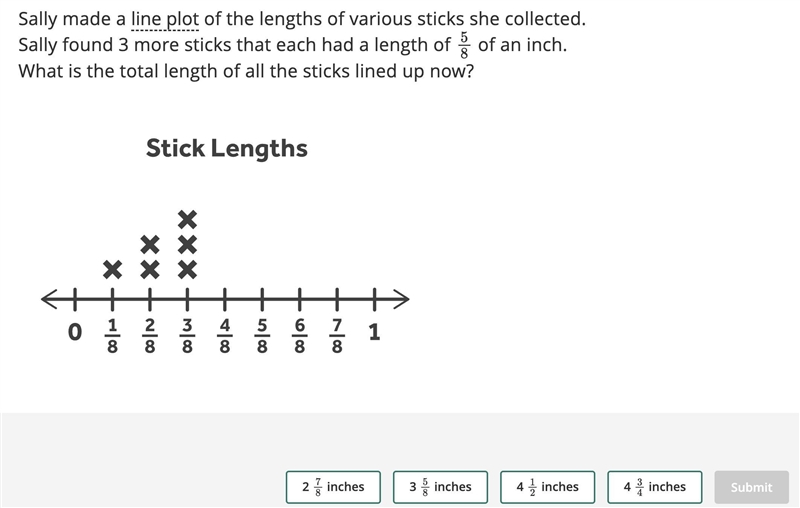This screenshot has height=508, width=800.
Task: Open the 'line plot' glossary link
Action: [x=165, y=19]
